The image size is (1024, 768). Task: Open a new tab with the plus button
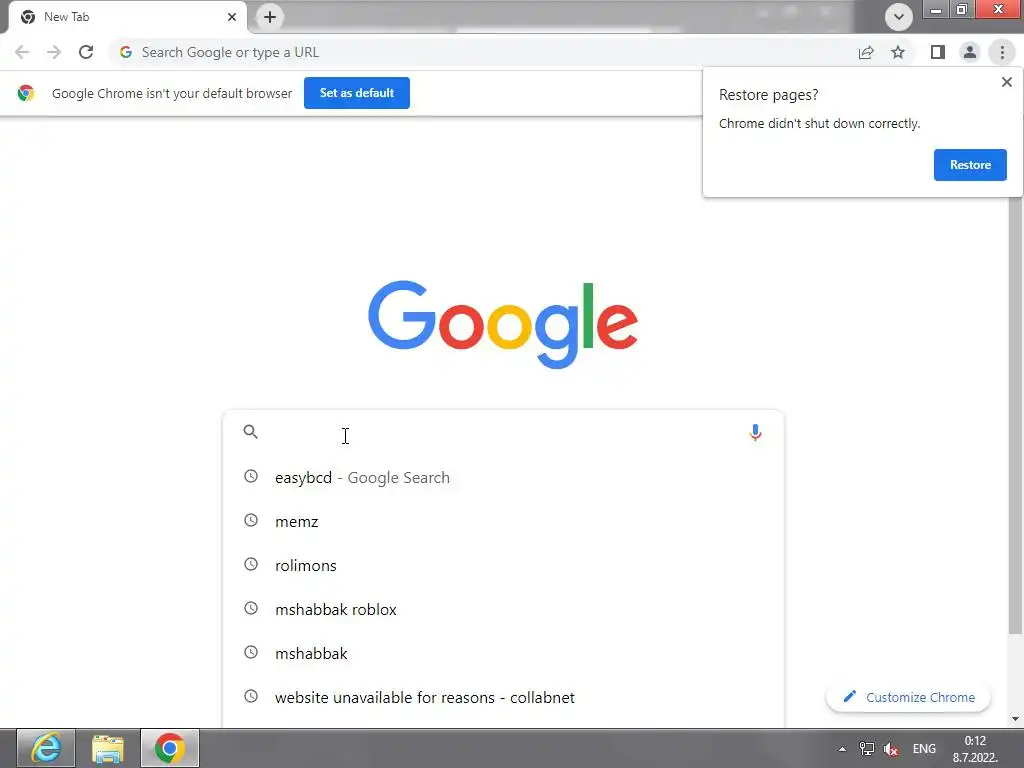tap(270, 17)
